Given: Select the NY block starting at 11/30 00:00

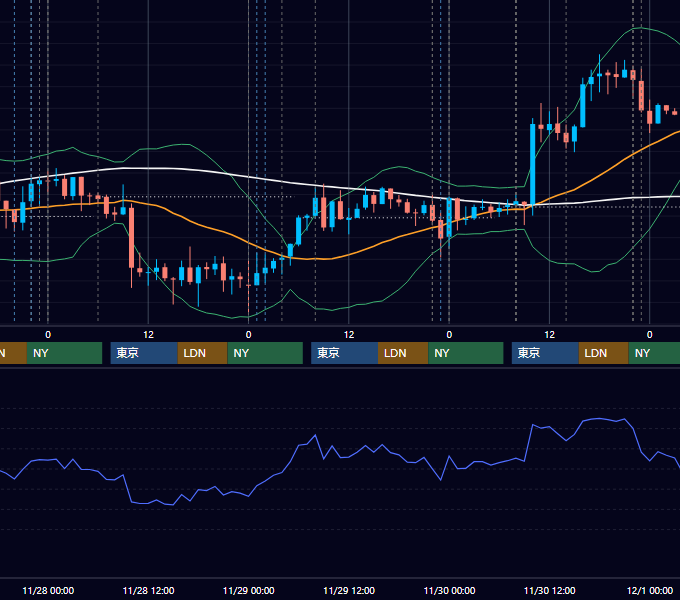Looking at the screenshot, I should click(466, 353).
